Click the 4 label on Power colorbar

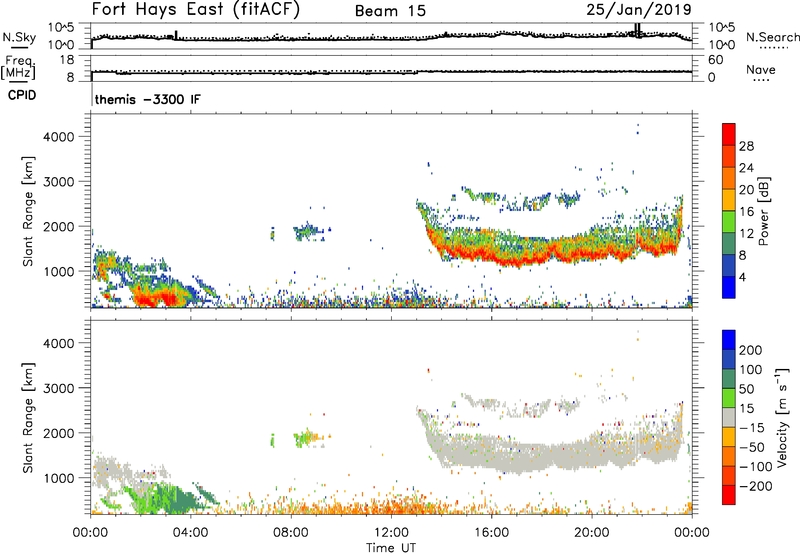tap(742, 277)
